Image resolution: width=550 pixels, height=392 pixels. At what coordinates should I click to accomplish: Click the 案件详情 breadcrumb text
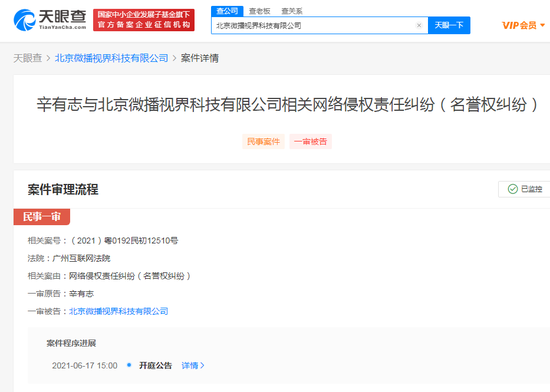coord(200,58)
